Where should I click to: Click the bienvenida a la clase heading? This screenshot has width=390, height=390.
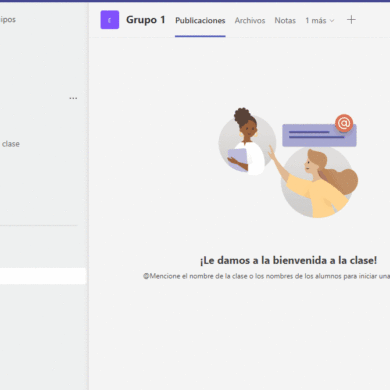pos(288,260)
